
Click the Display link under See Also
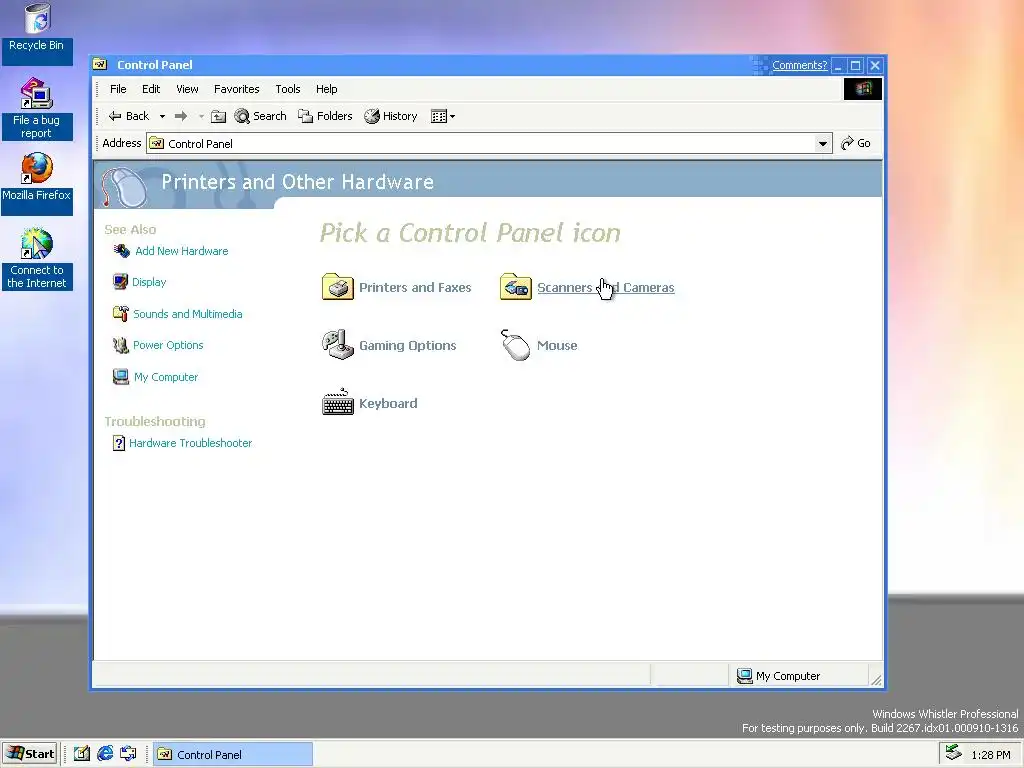point(149,282)
